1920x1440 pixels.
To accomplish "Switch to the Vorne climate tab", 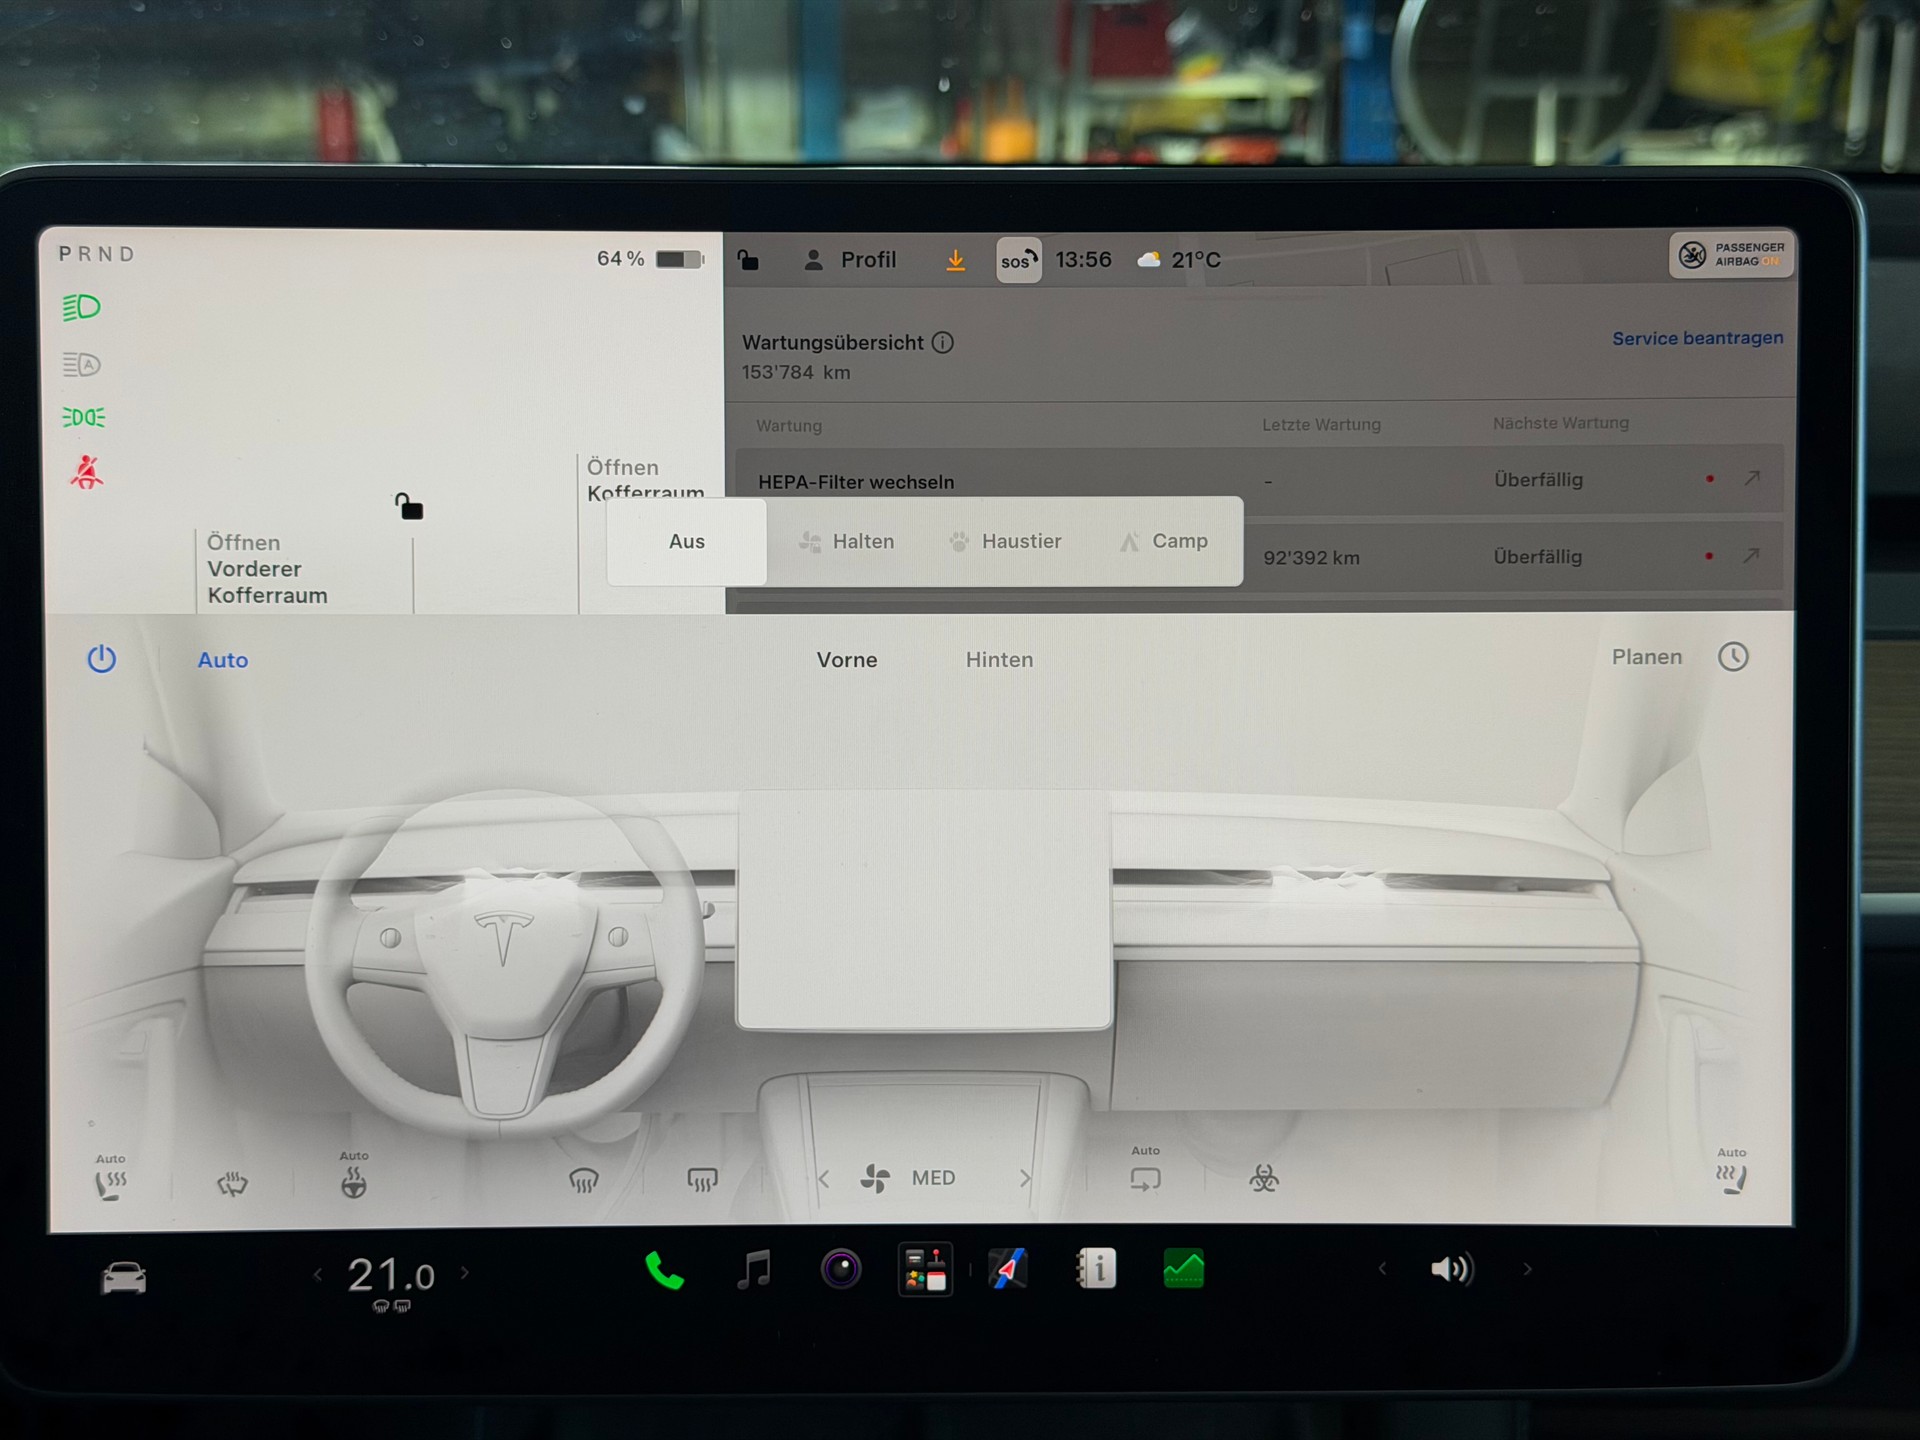I will point(847,660).
